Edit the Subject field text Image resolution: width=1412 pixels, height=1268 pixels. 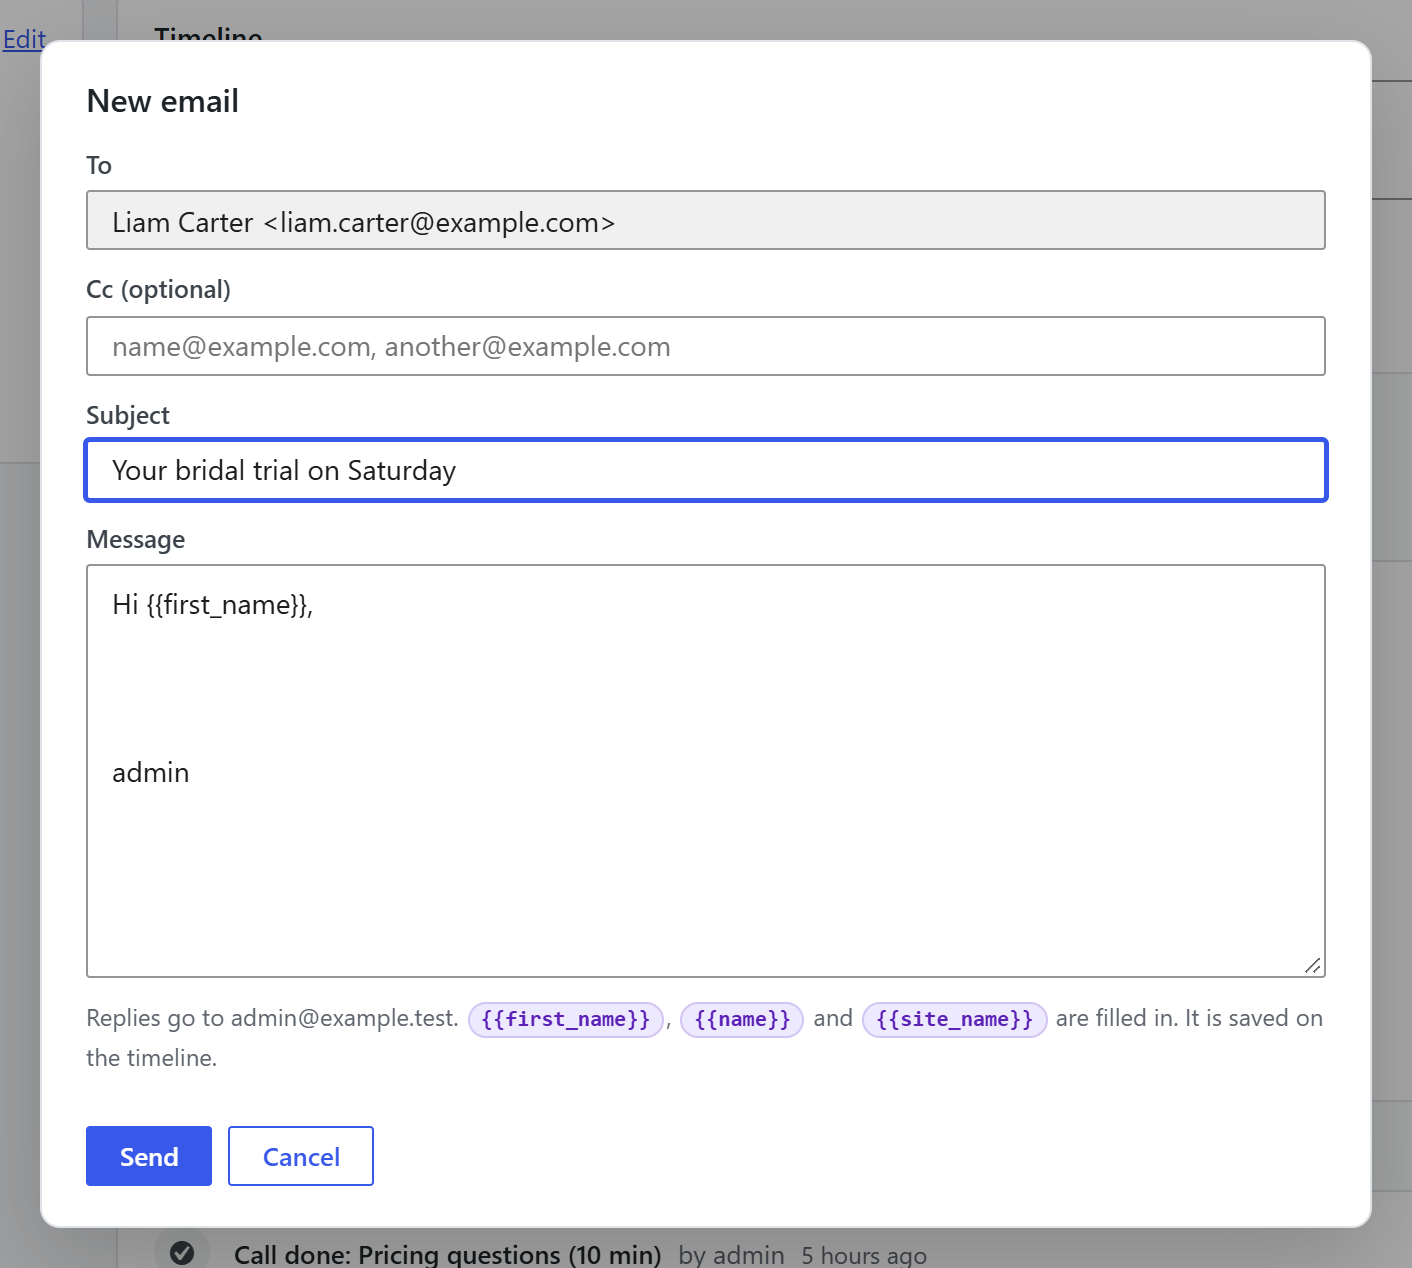click(x=706, y=470)
